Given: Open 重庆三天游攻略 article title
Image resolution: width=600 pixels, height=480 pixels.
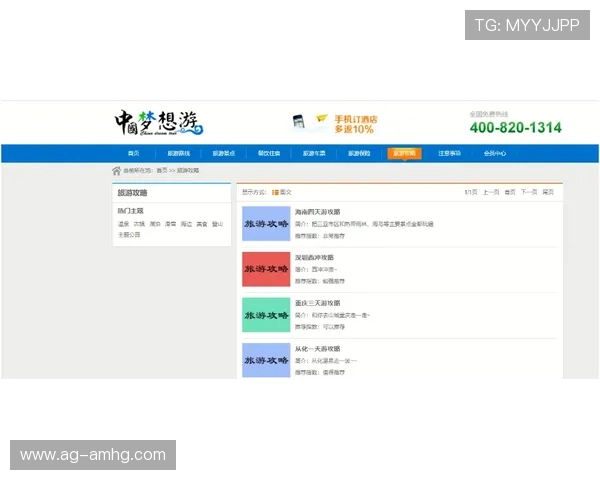Looking at the screenshot, I should [x=318, y=303].
